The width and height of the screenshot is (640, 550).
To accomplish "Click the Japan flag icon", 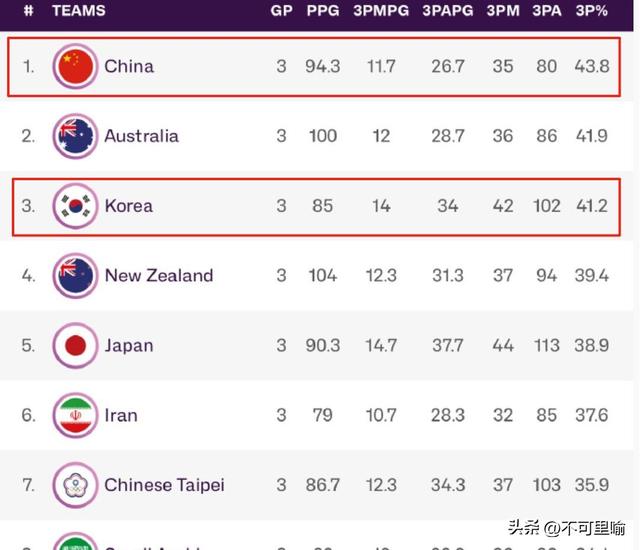I will click(x=75, y=346).
